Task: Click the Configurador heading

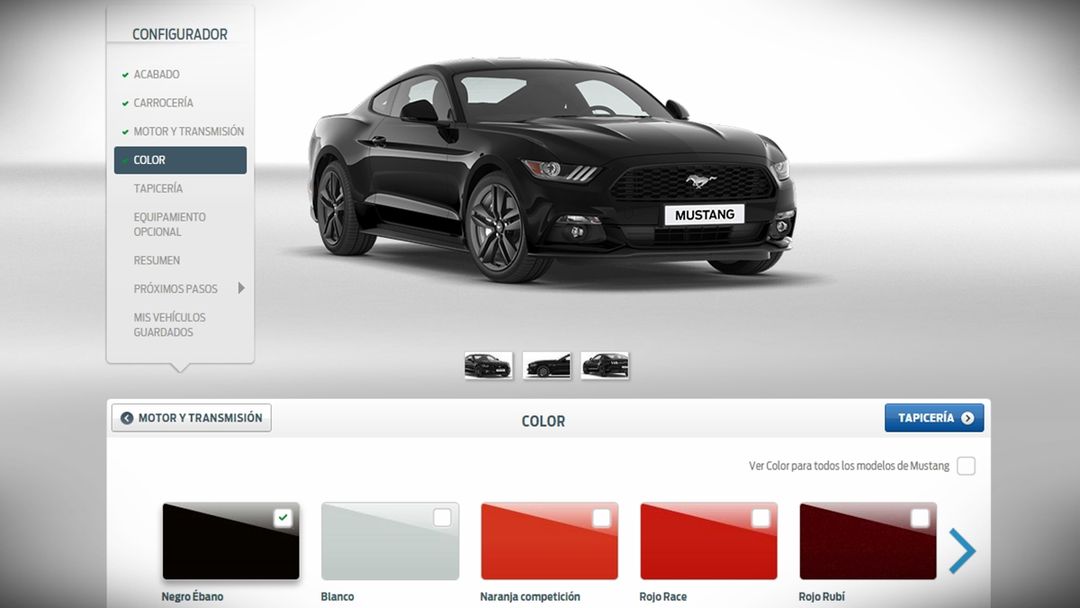Action: pyautogui.click(x=180, y=34)
